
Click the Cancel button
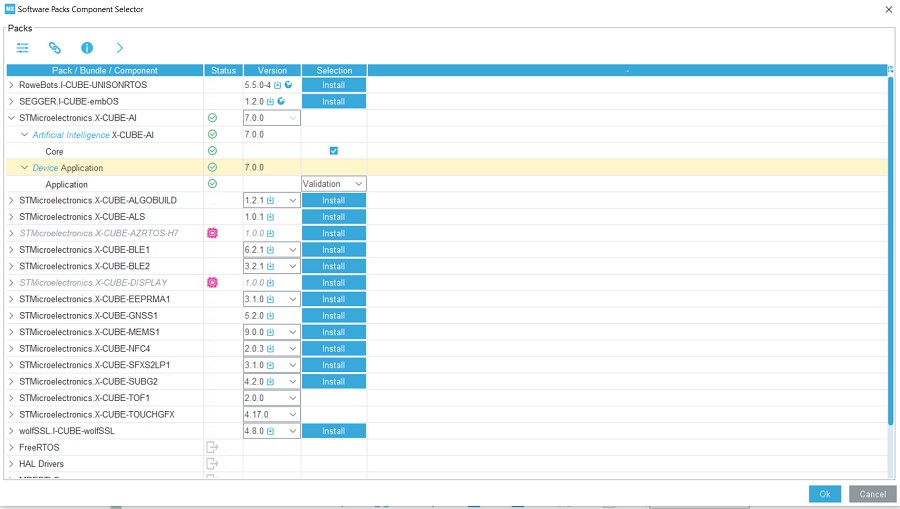[872, 494]
